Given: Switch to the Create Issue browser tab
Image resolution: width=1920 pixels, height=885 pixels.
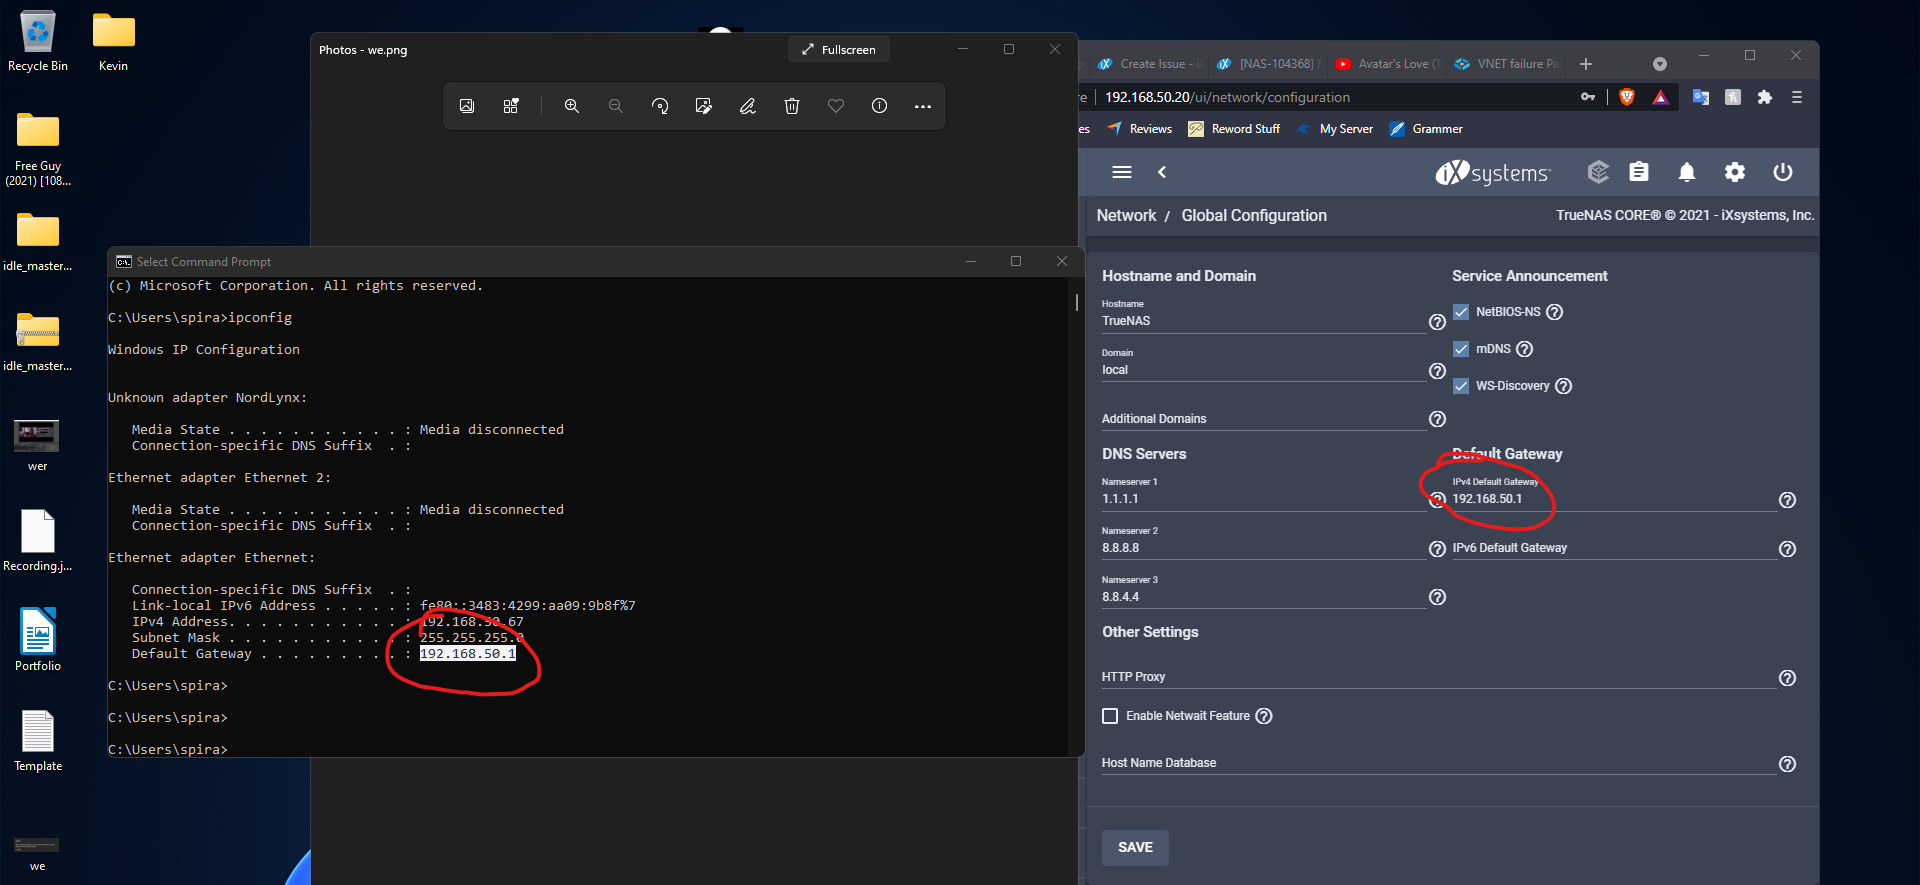Looking at the screenshot, I should [x=1150, y=64].
